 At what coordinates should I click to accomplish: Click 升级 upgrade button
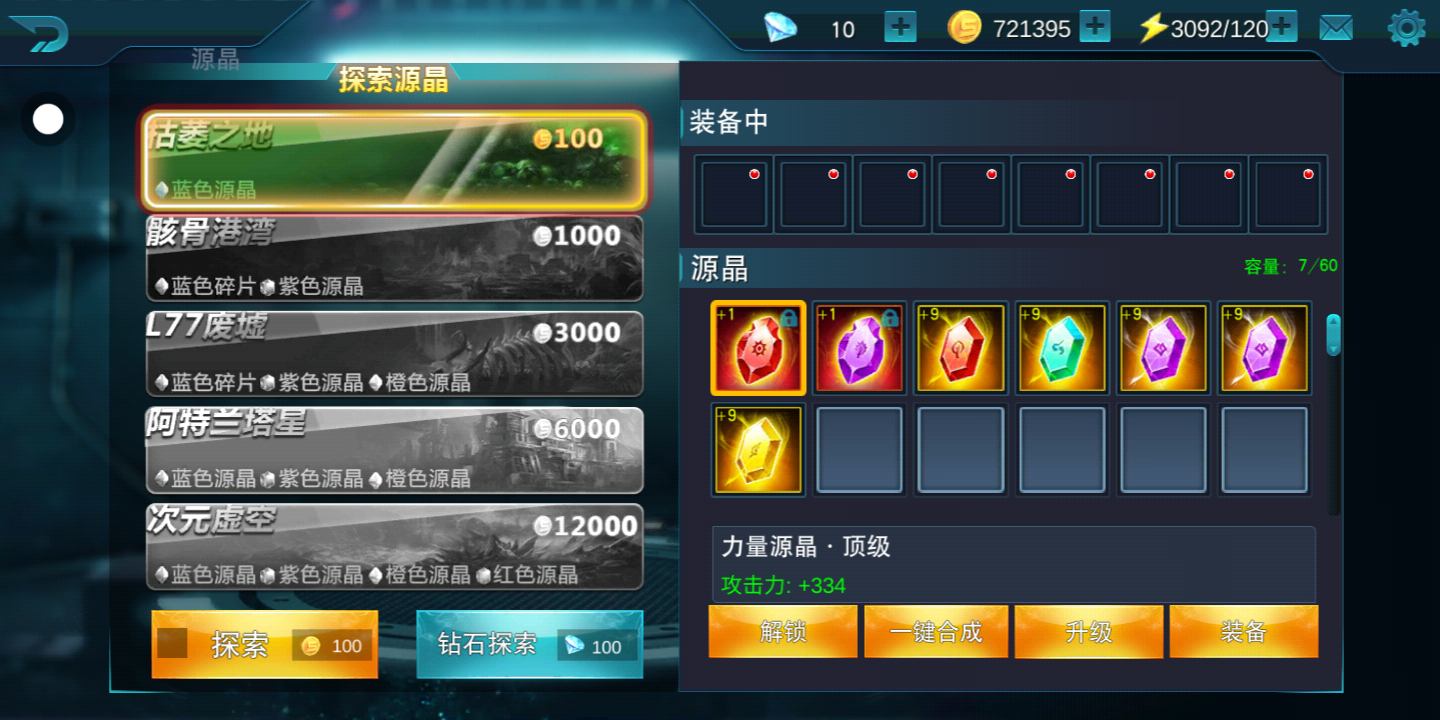1089,631
